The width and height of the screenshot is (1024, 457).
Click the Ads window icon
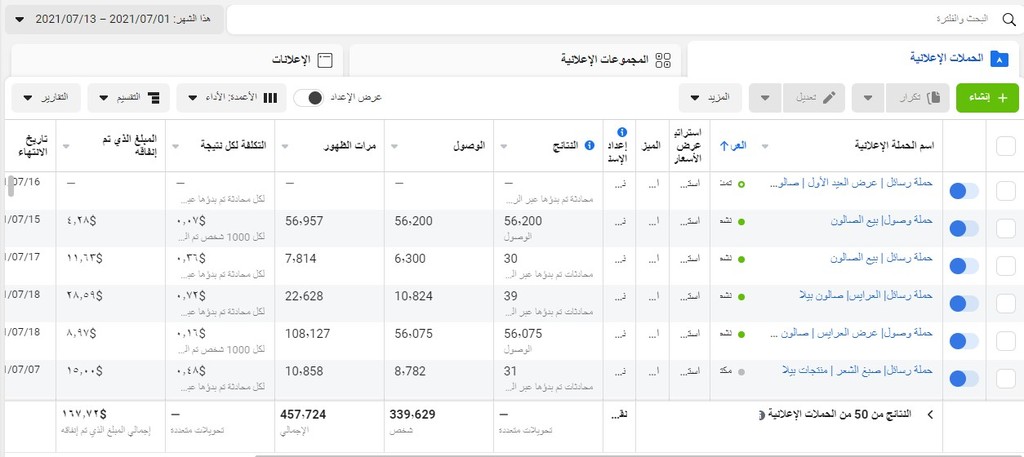(x=325, y=61)
